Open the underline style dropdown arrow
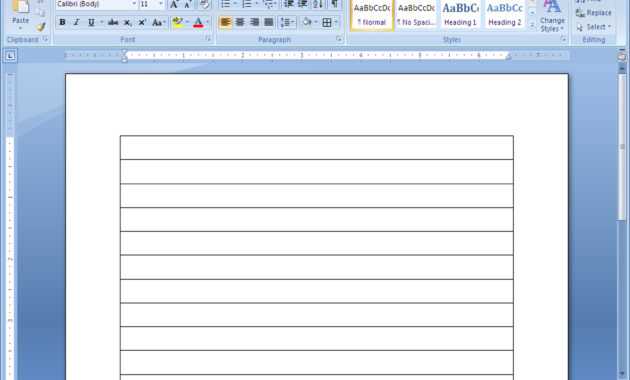Image resolution: width=630 pixels, height=380 pixels. pos(102,22)
